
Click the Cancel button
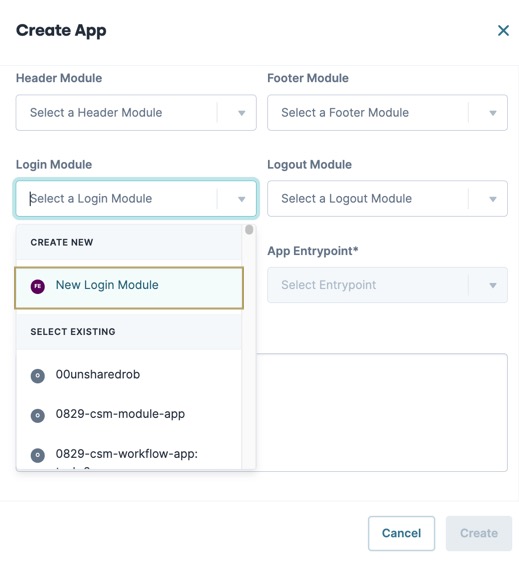pos(401,533)
